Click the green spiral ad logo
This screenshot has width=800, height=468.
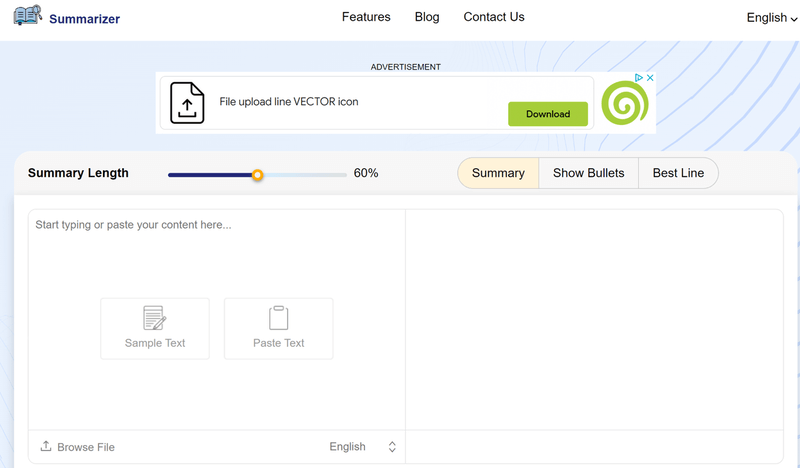624,103
